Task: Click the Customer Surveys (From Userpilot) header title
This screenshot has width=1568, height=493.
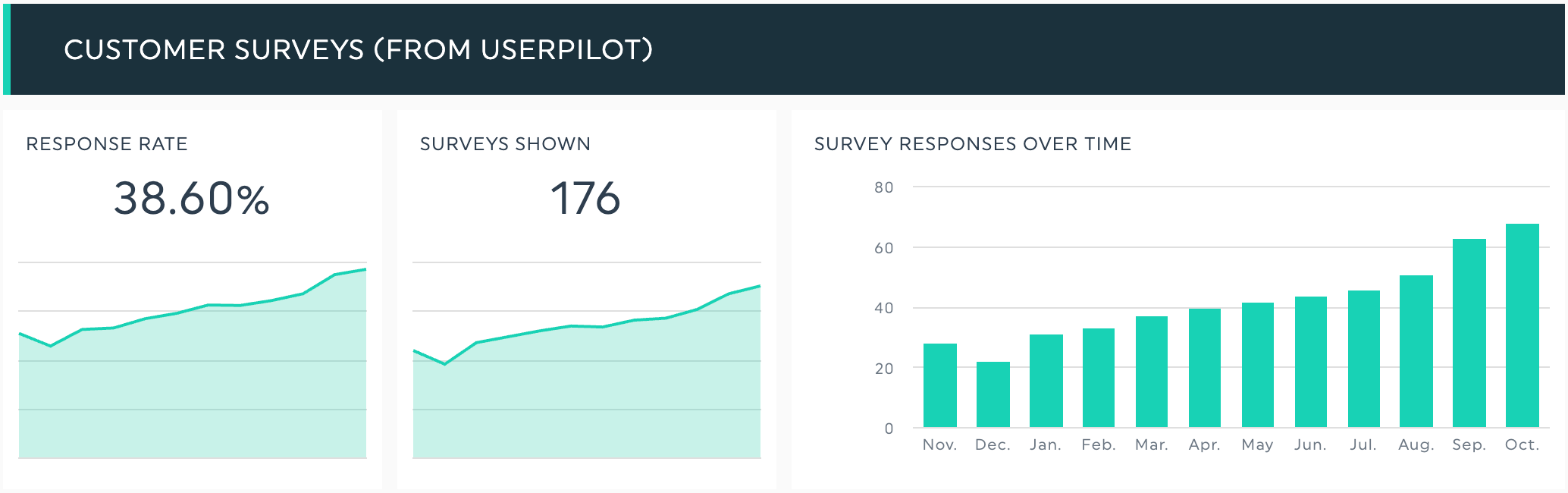Action: point(358,49)
